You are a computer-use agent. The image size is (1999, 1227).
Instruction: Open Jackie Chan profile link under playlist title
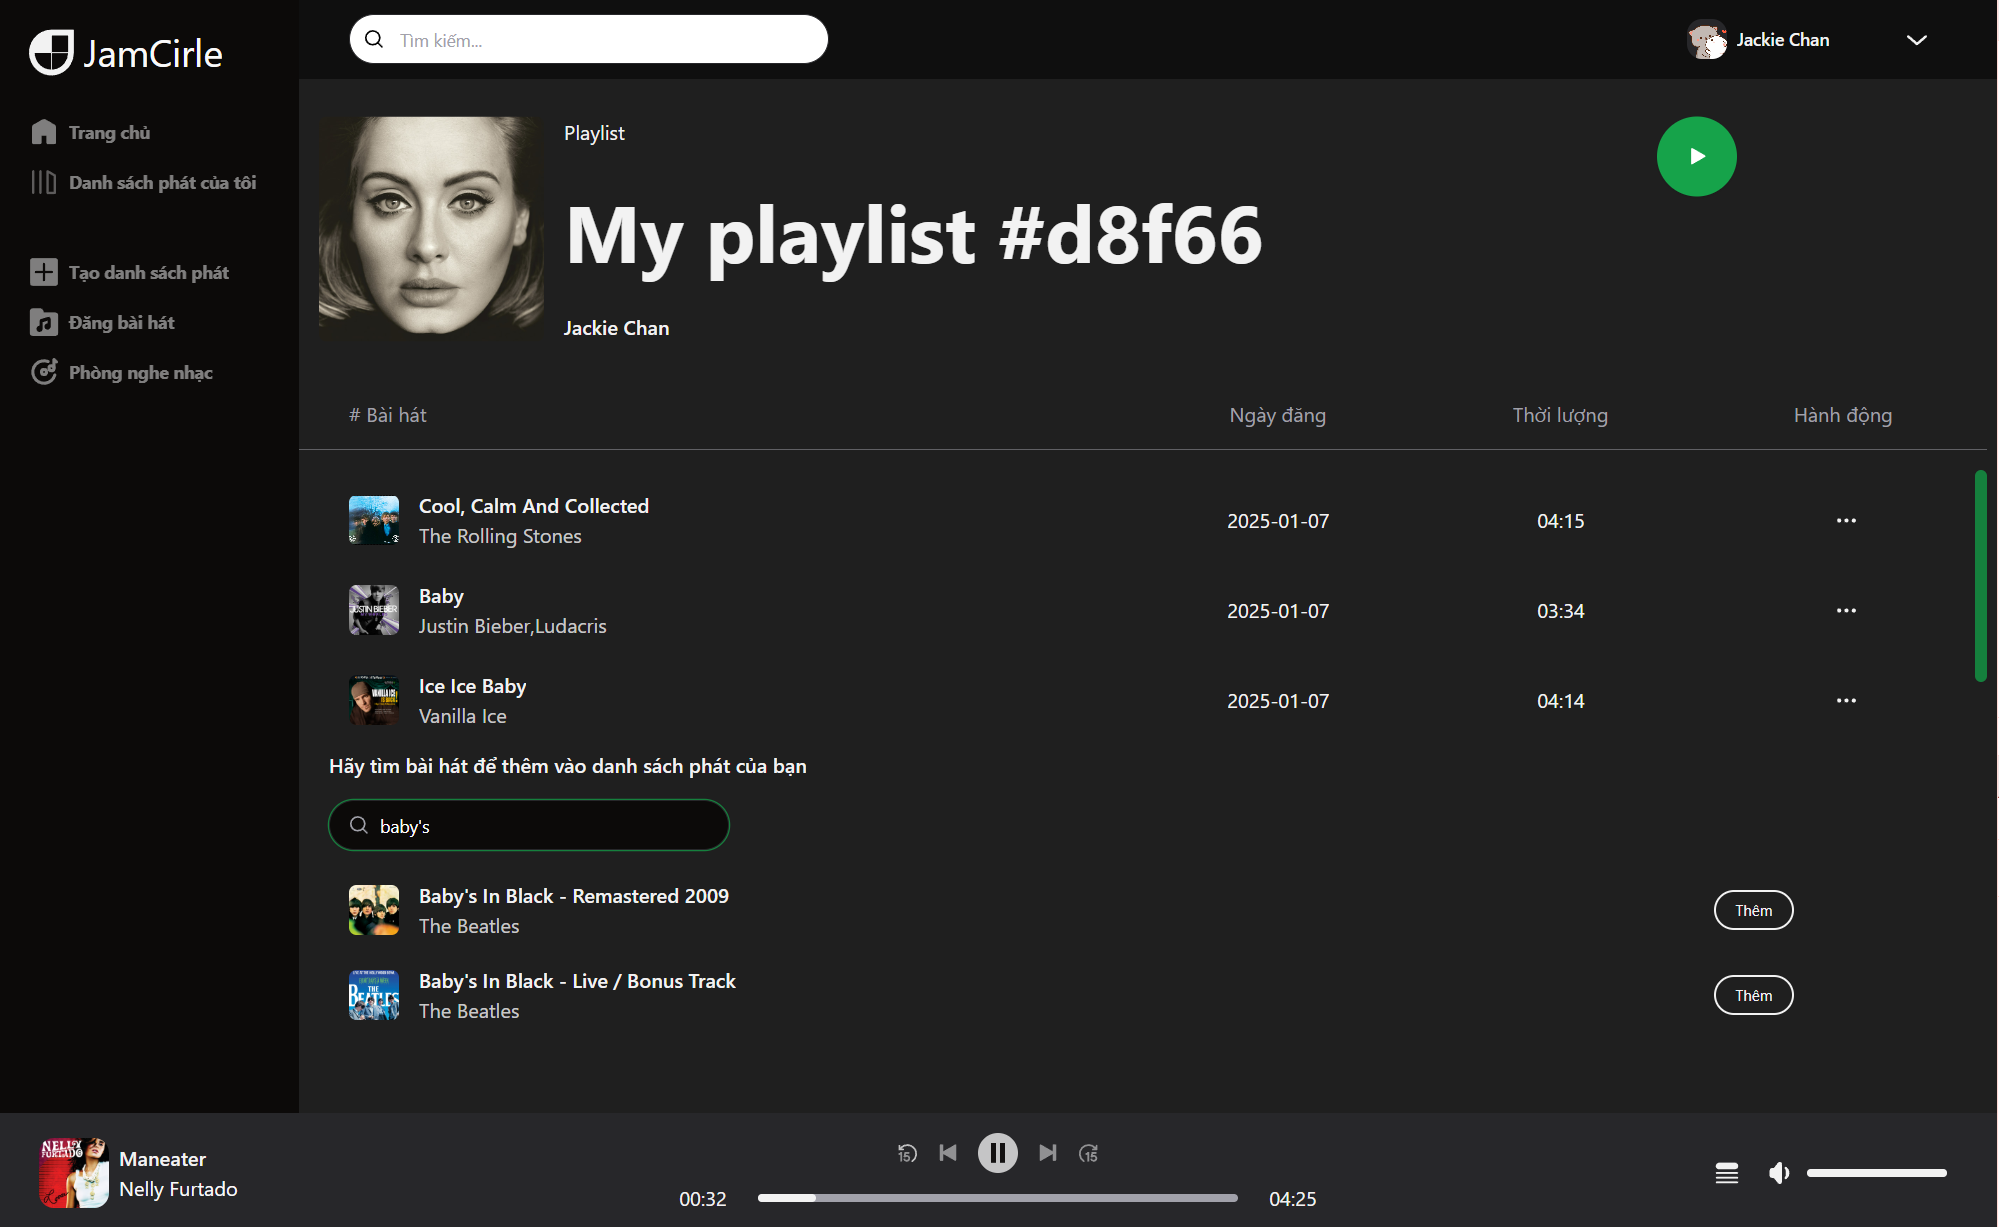pyautogui.click(x=616, y=327)
